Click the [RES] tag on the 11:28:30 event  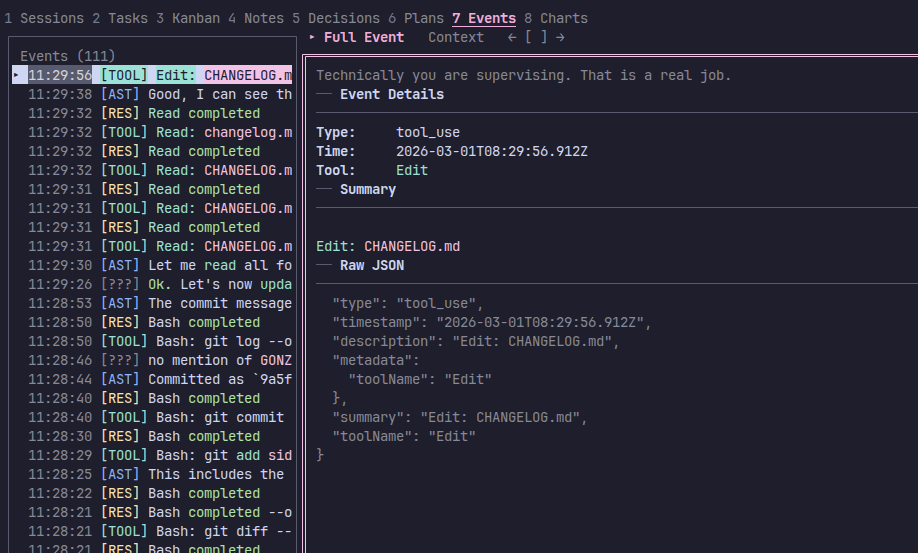click(x=120, y=436)
